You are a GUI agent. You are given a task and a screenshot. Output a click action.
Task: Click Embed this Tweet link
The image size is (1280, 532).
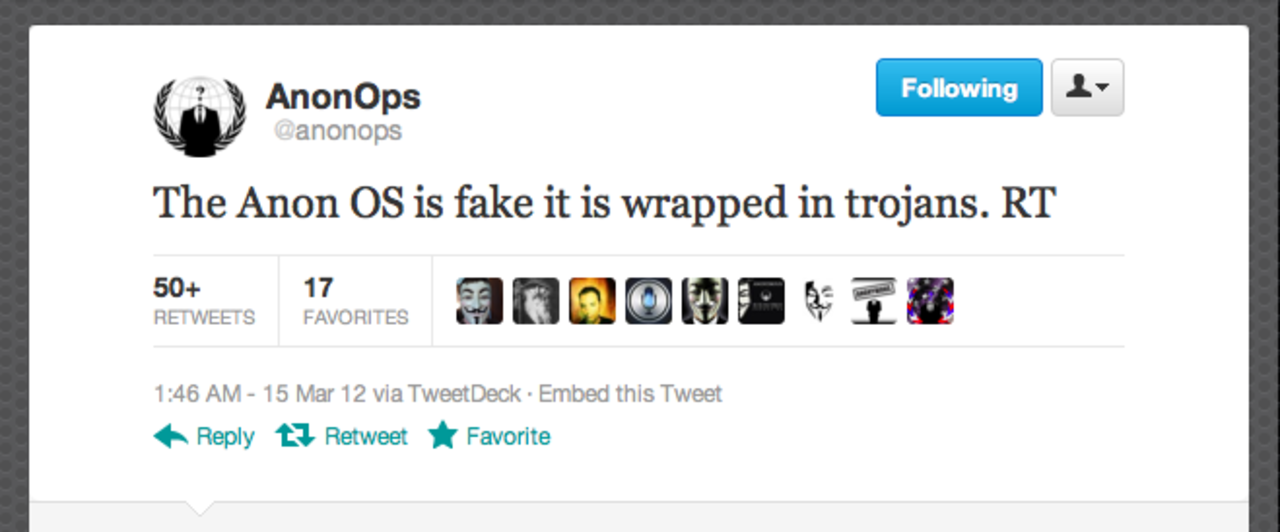pos(630,394)
